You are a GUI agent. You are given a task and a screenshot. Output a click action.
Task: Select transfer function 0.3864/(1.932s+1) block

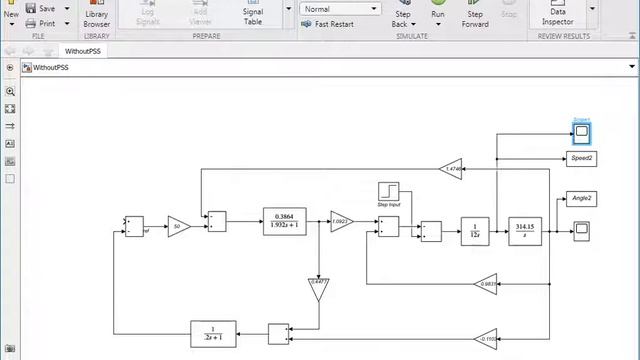[285, 222]
